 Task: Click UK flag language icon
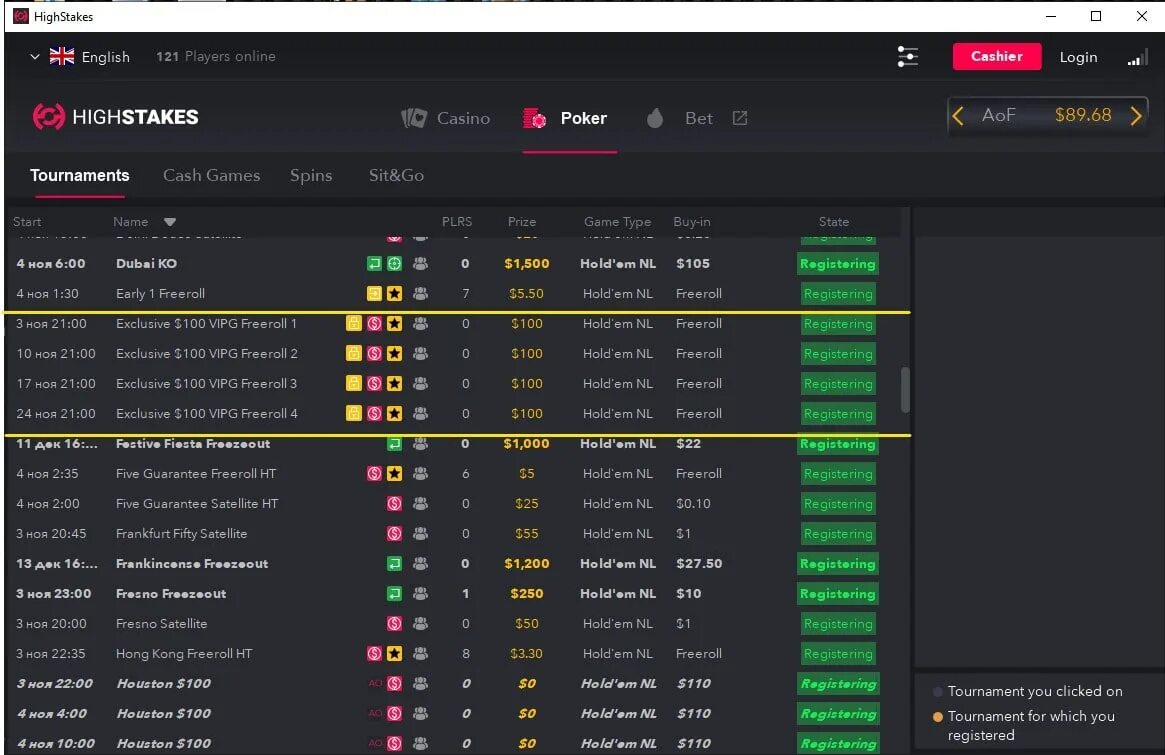tap(62, 56)
